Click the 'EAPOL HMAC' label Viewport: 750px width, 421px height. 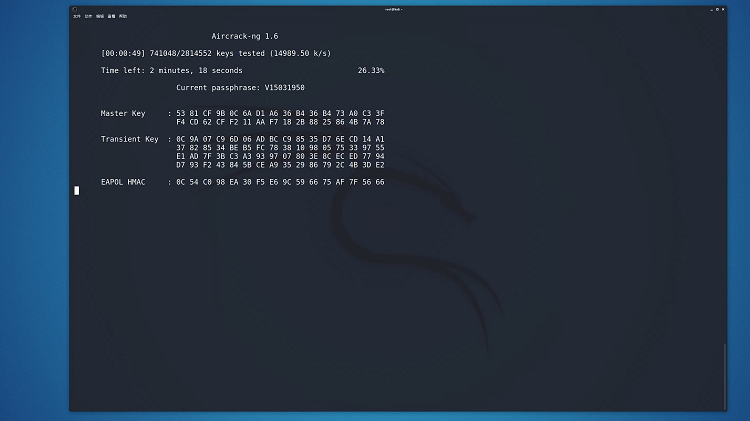pos(123,182)
